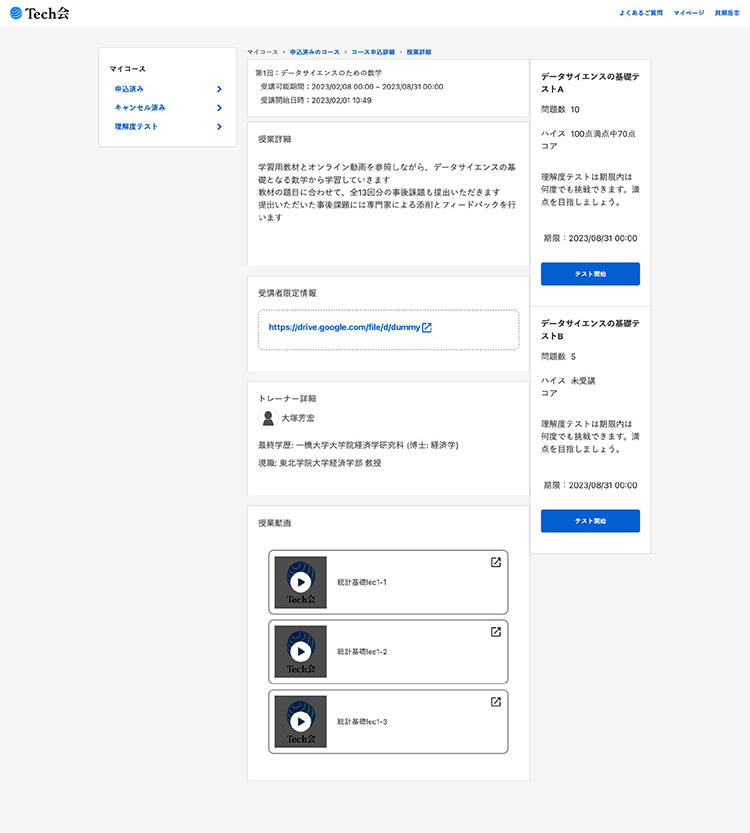Screen dimensions: 750x833
Task: Click trainer 大塚芳宏's avatar icon
Action: coord(267,418)
